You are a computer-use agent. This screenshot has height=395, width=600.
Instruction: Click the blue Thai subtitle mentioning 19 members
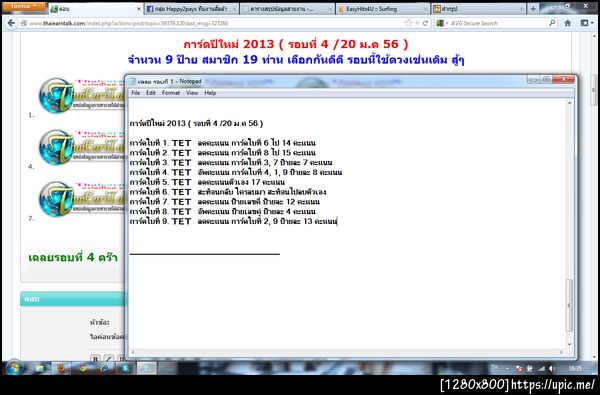296,60
